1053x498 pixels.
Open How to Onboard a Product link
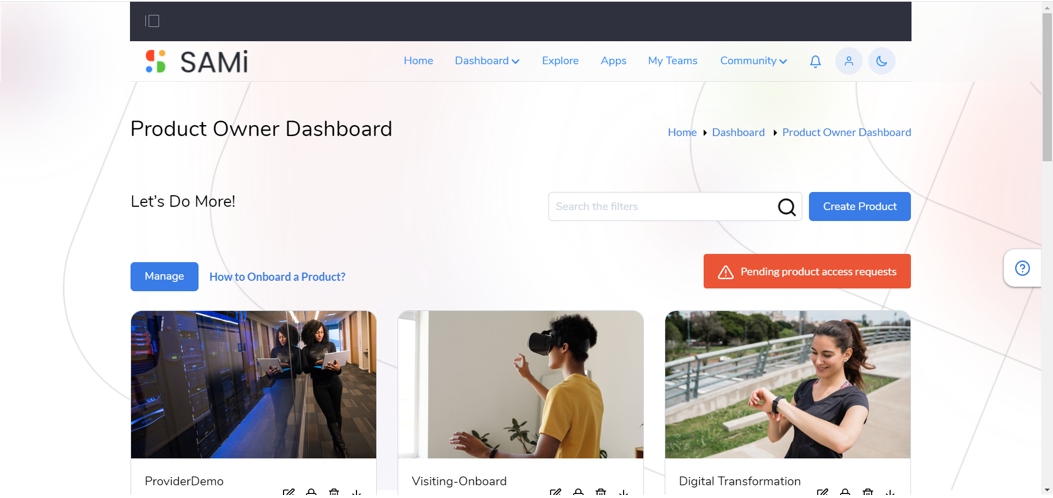coord(277,277)
